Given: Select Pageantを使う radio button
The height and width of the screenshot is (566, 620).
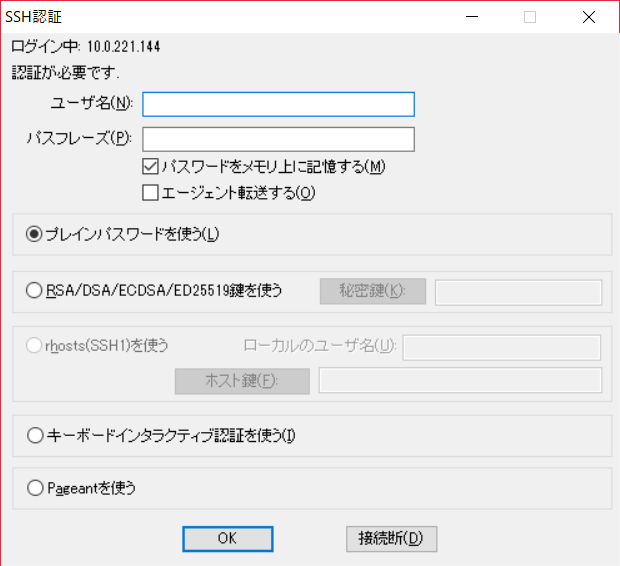Looking at the screenshot, I should pyautogui.click(x=36, y=489).
